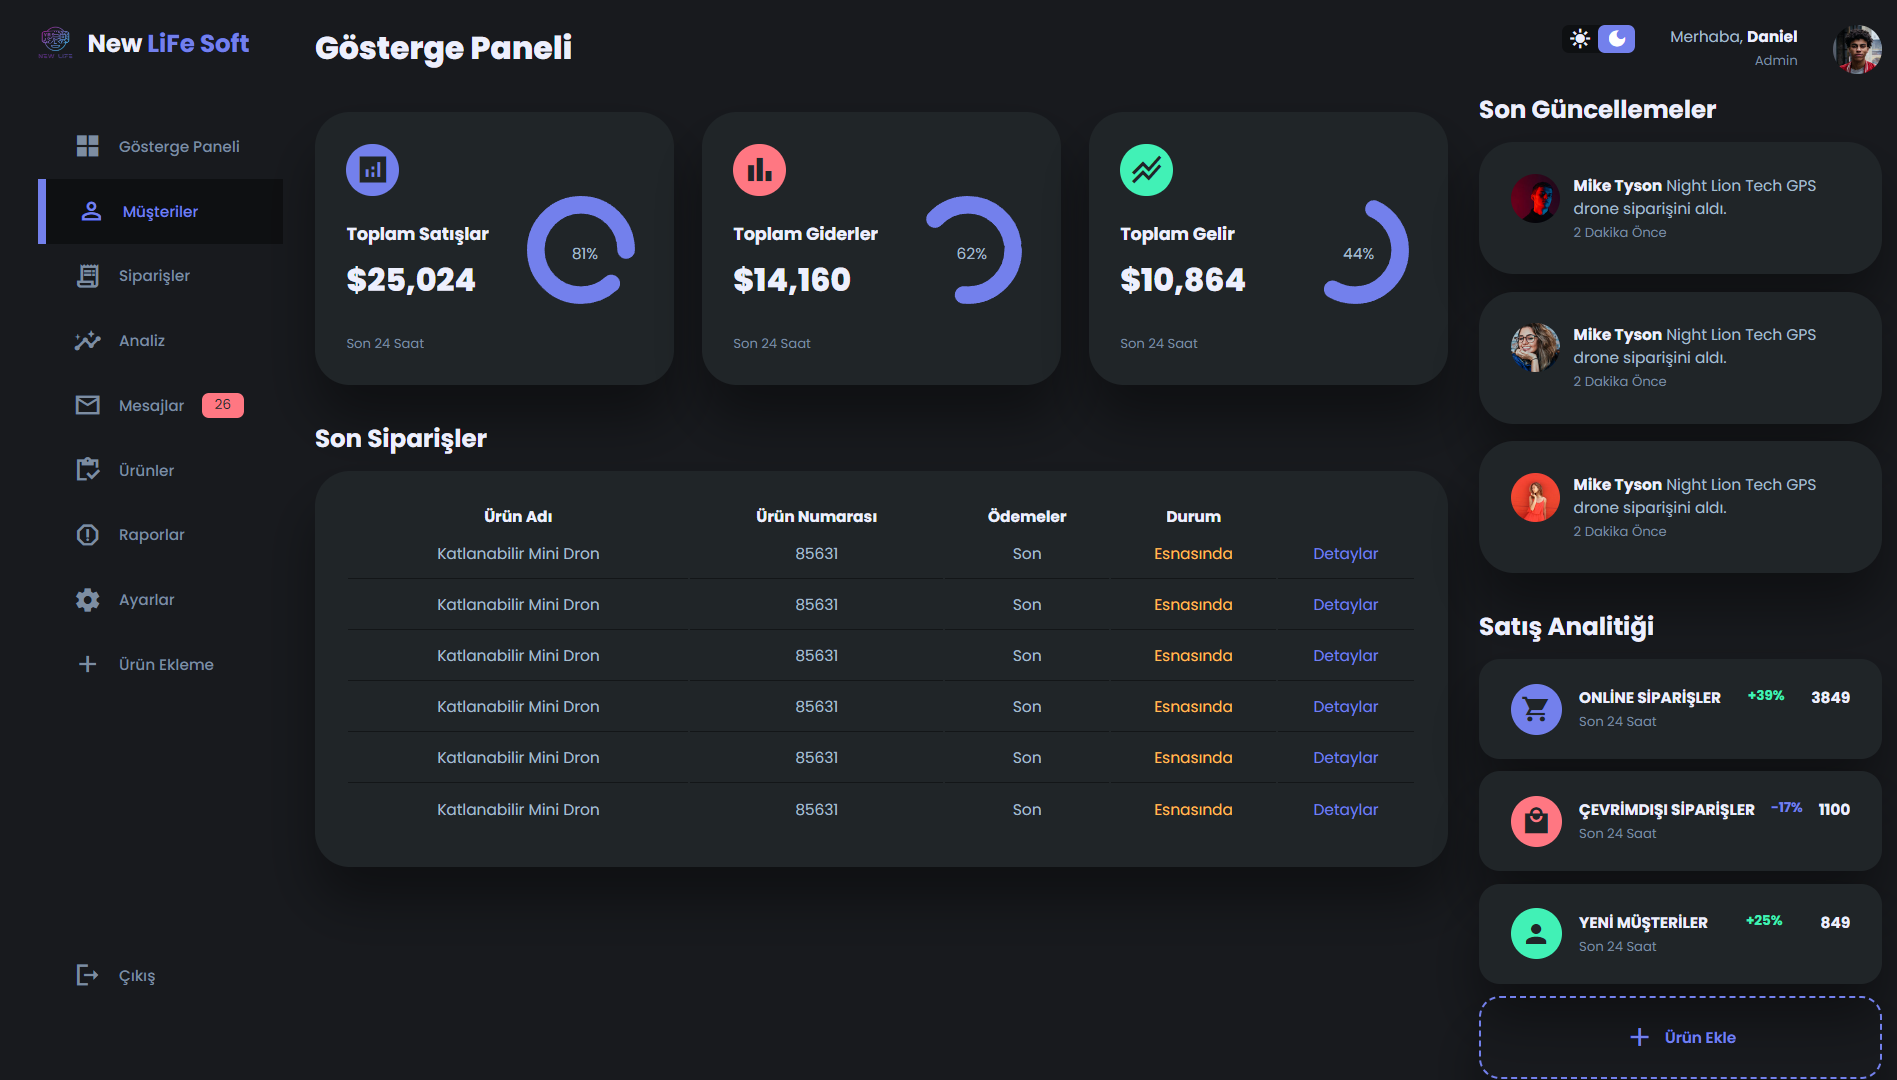The width and height of the screenshot is (1897, 1080).
Task: Click the Ürünler clipboard icon
Action: [88, 470]
